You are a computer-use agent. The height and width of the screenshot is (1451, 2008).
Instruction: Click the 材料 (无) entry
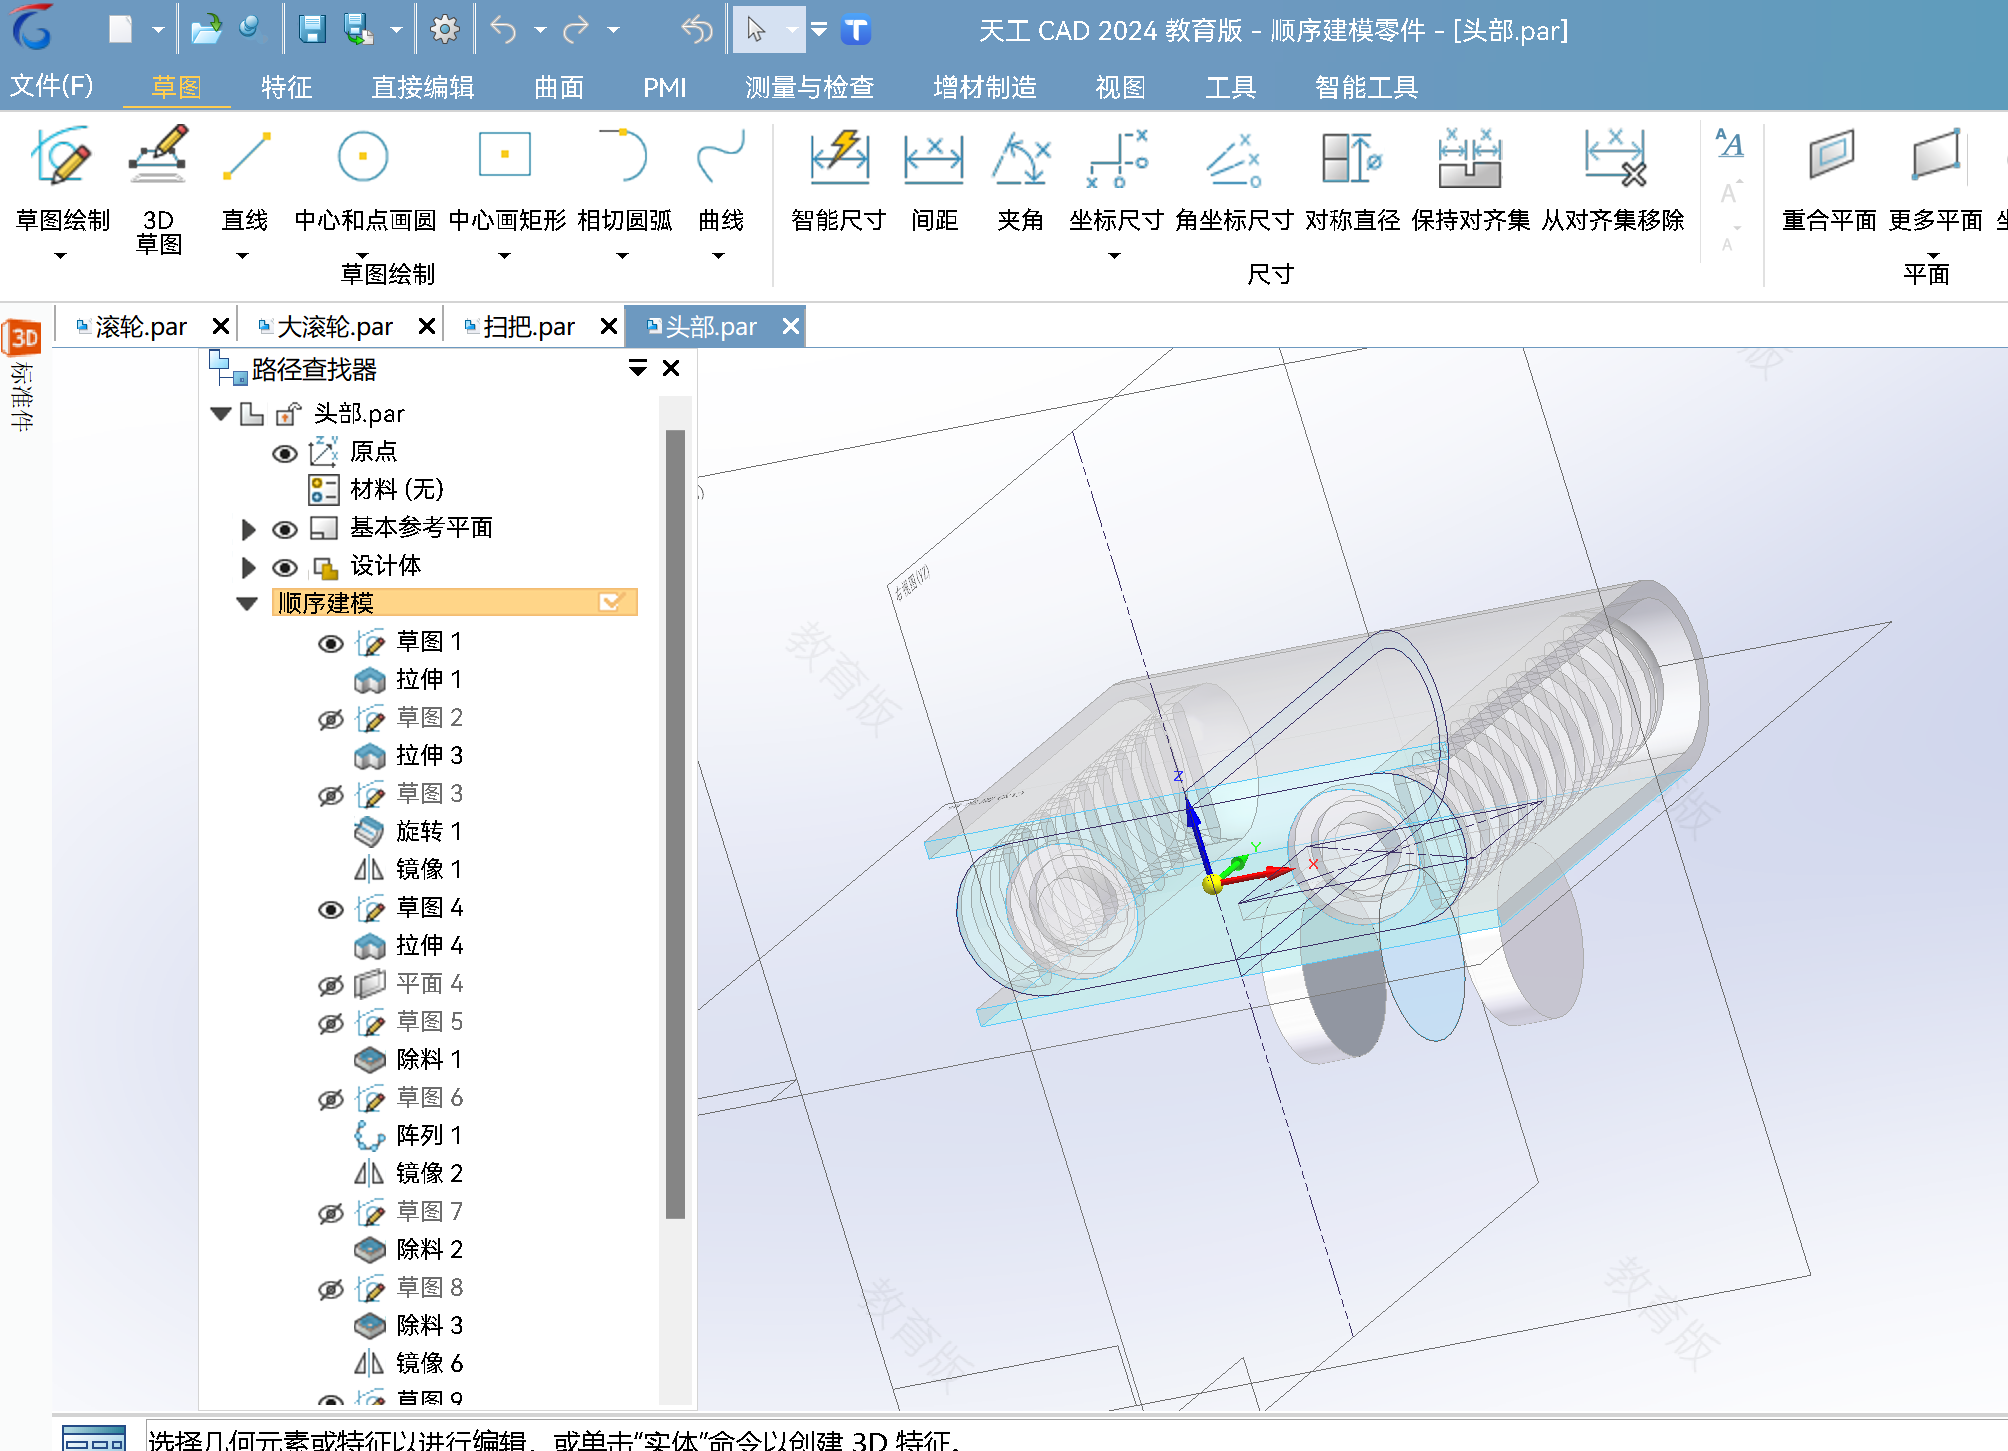click(x=376, y=490)
